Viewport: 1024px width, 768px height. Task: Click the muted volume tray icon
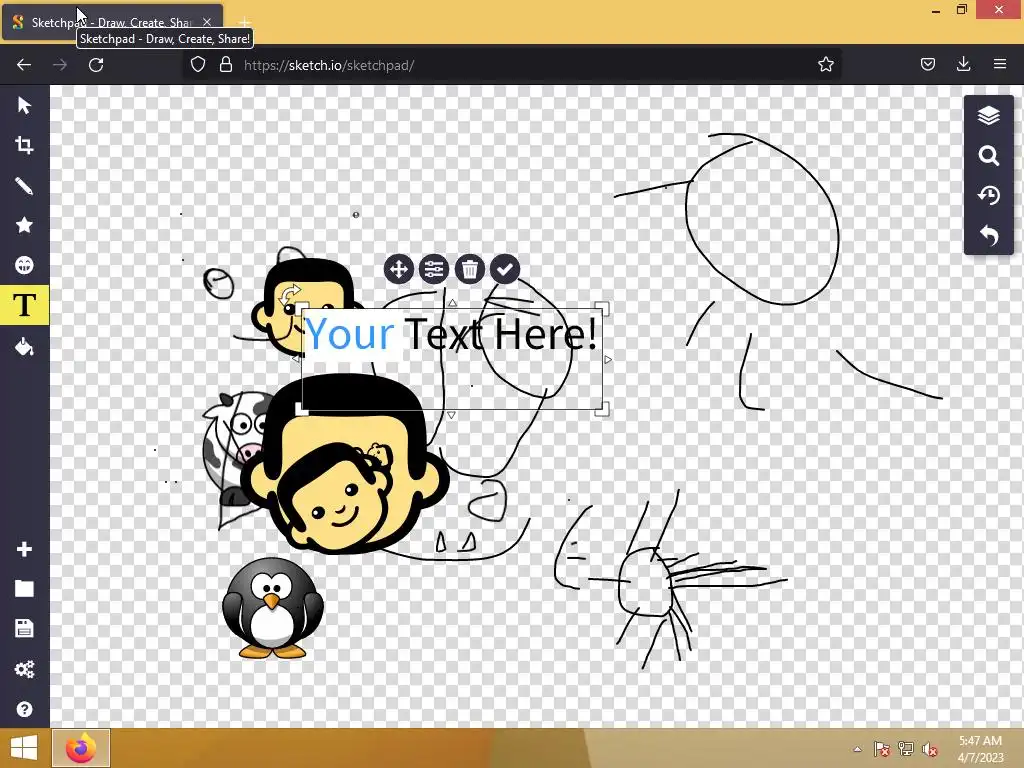pyautogui.click(x=930, y=749)
